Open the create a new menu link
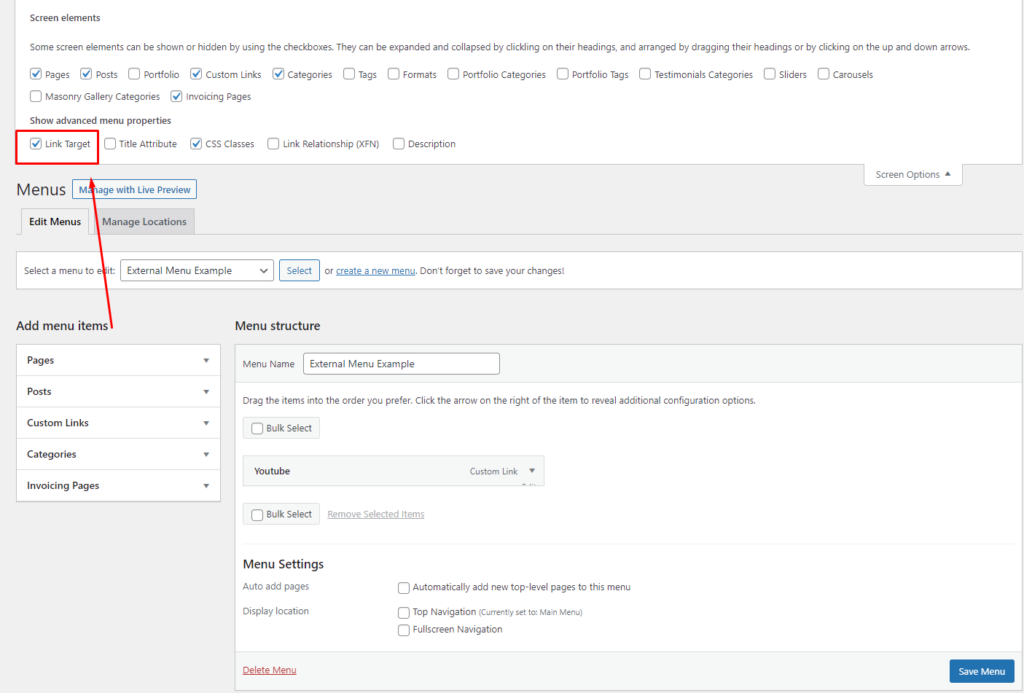This screenshot has width=1024, height=693. coord(375,270)
